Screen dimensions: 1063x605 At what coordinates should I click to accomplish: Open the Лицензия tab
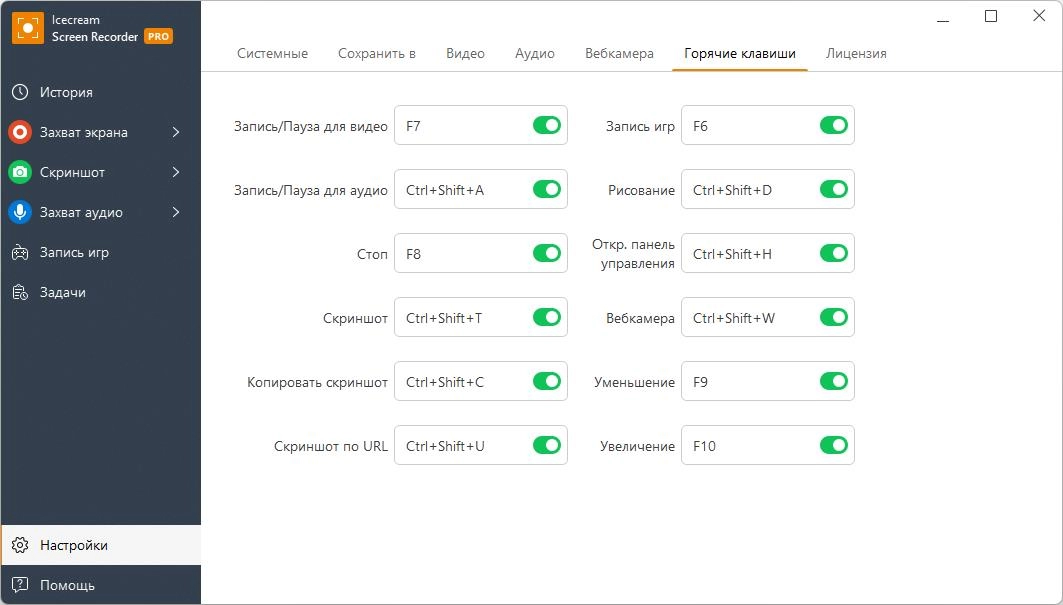856,53
